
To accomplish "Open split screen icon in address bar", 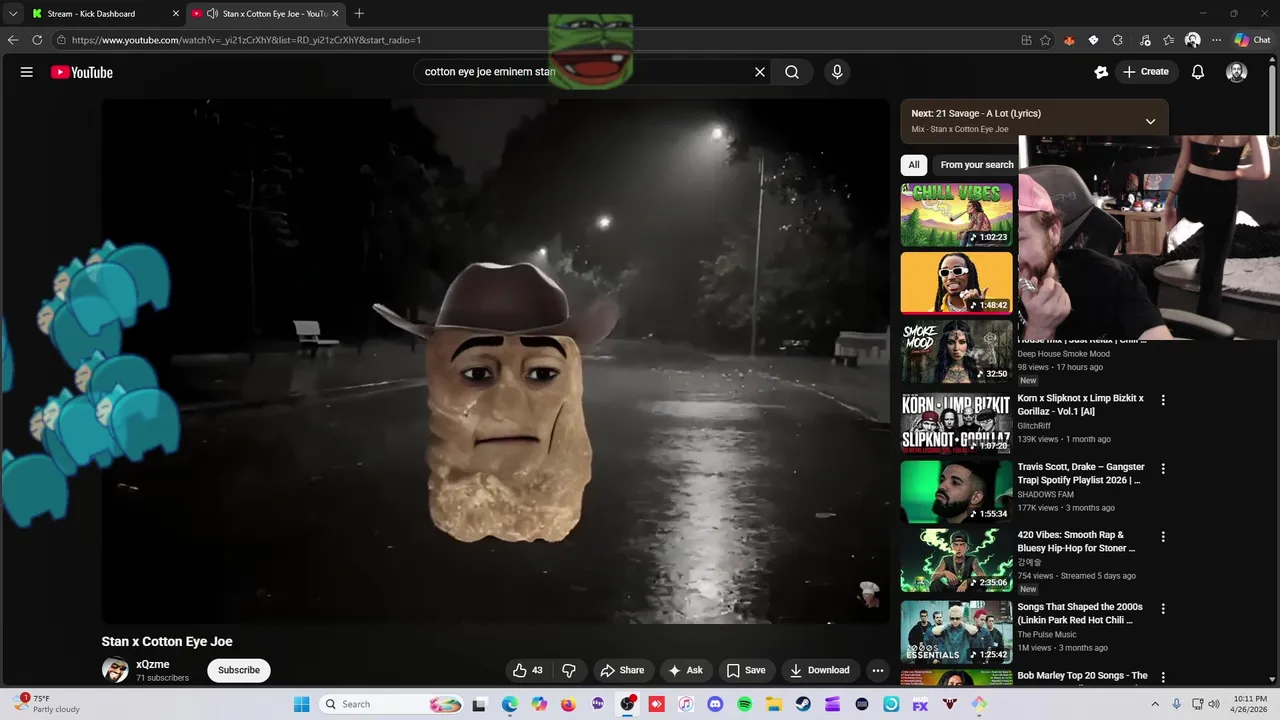I will pos(1026,40).
